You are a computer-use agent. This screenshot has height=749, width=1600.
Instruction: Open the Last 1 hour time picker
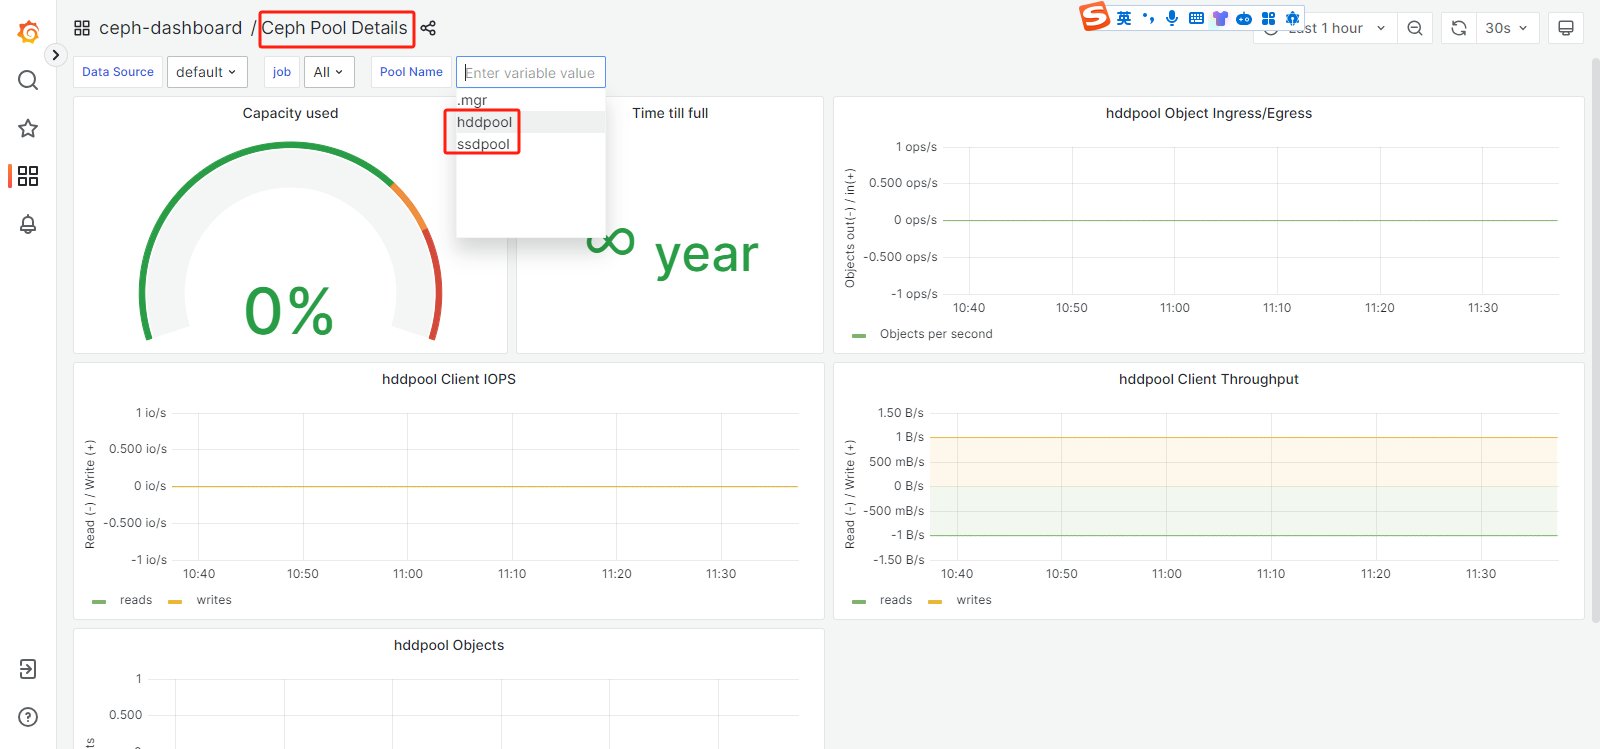[1325, 28]
